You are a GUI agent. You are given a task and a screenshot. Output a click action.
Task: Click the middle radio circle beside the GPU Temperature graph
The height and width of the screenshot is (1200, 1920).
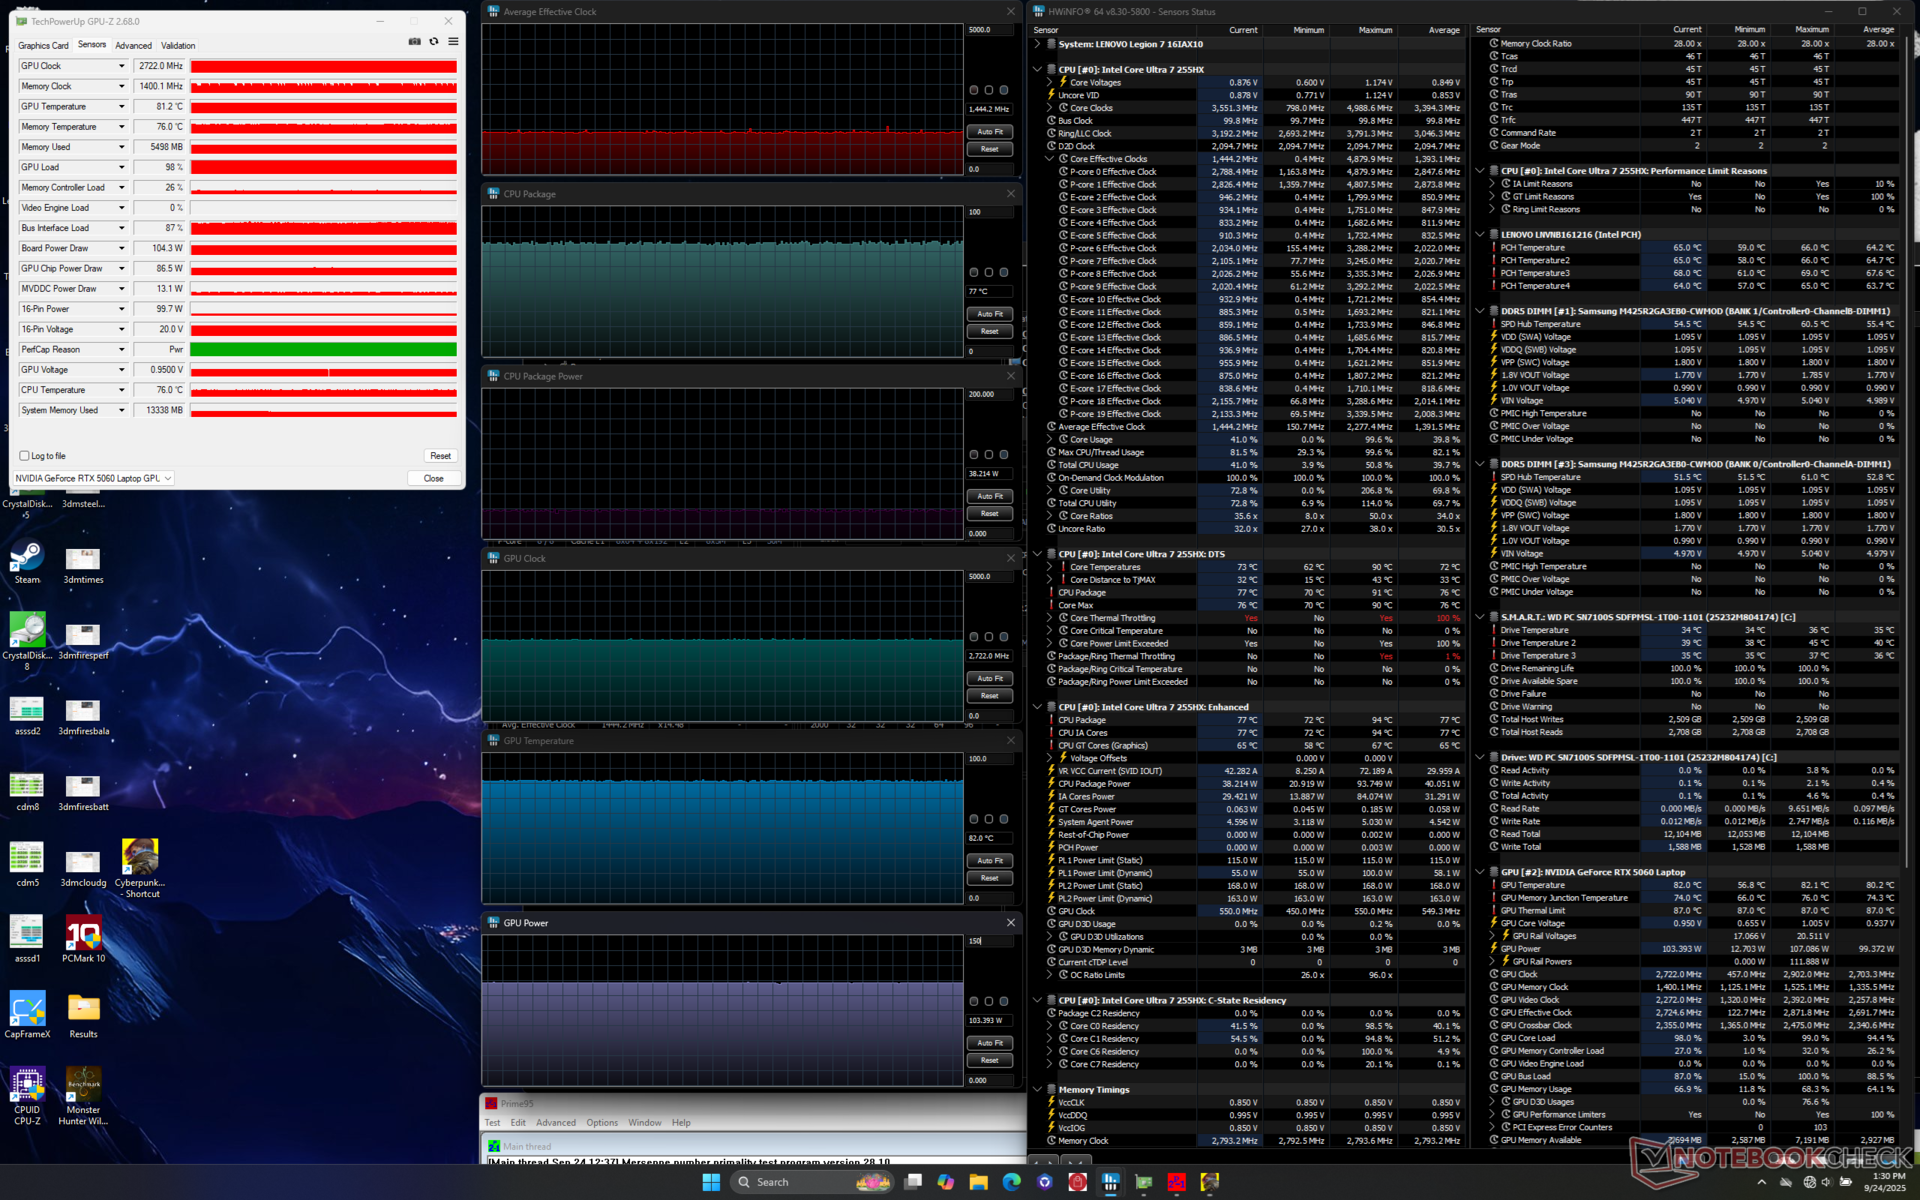989,819
